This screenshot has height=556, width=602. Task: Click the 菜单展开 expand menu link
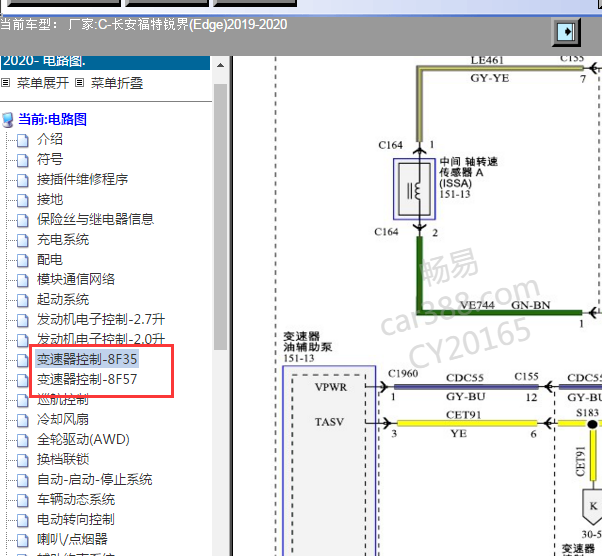[43, 83]
